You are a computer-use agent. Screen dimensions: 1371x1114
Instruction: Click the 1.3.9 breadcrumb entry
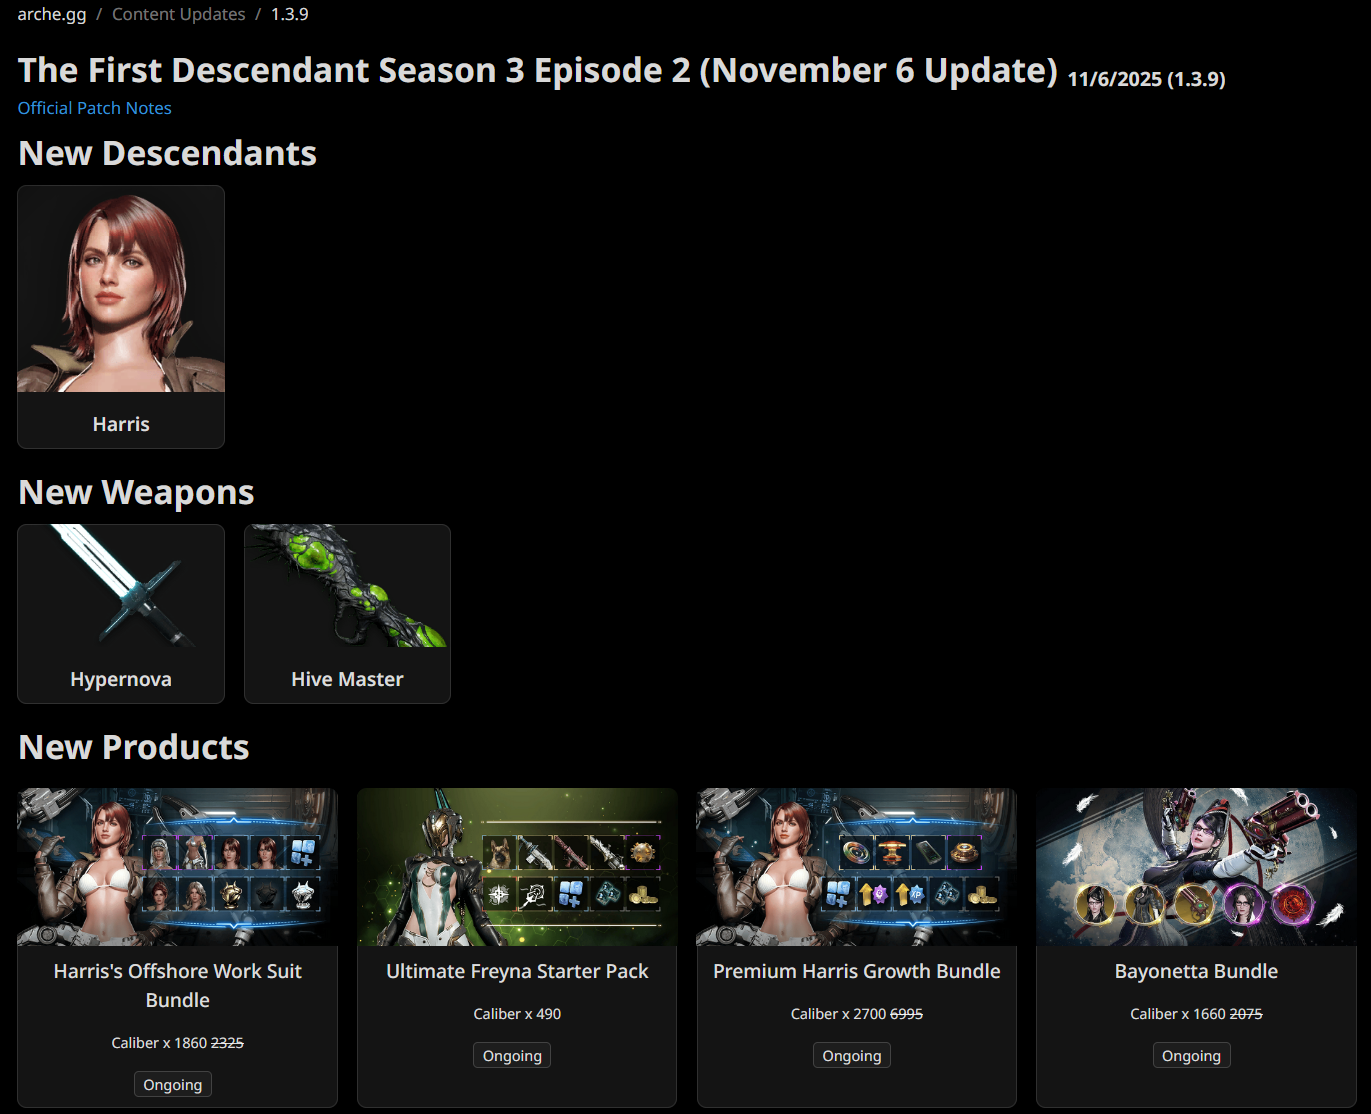pos(290,14)
